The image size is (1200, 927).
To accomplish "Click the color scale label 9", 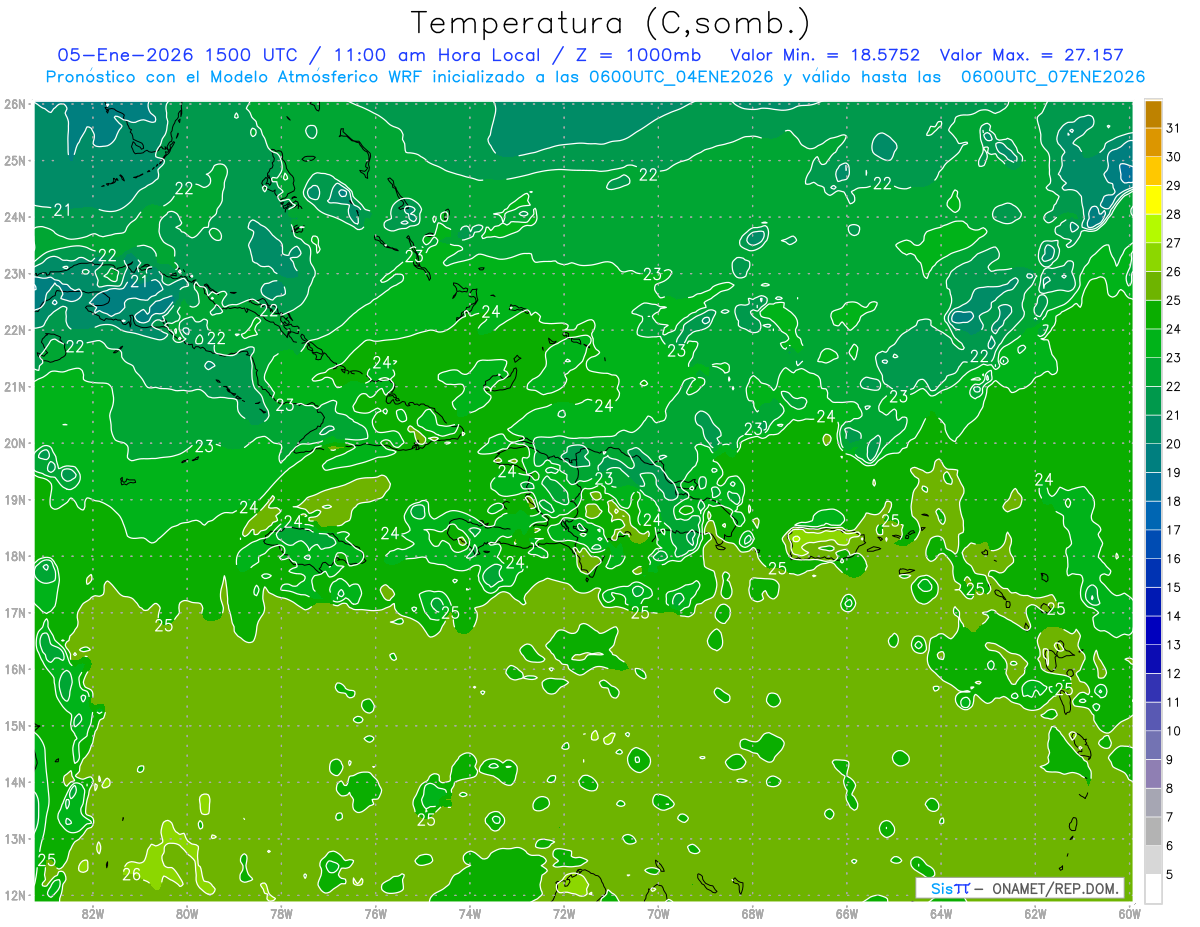I will pos(1170,759).
